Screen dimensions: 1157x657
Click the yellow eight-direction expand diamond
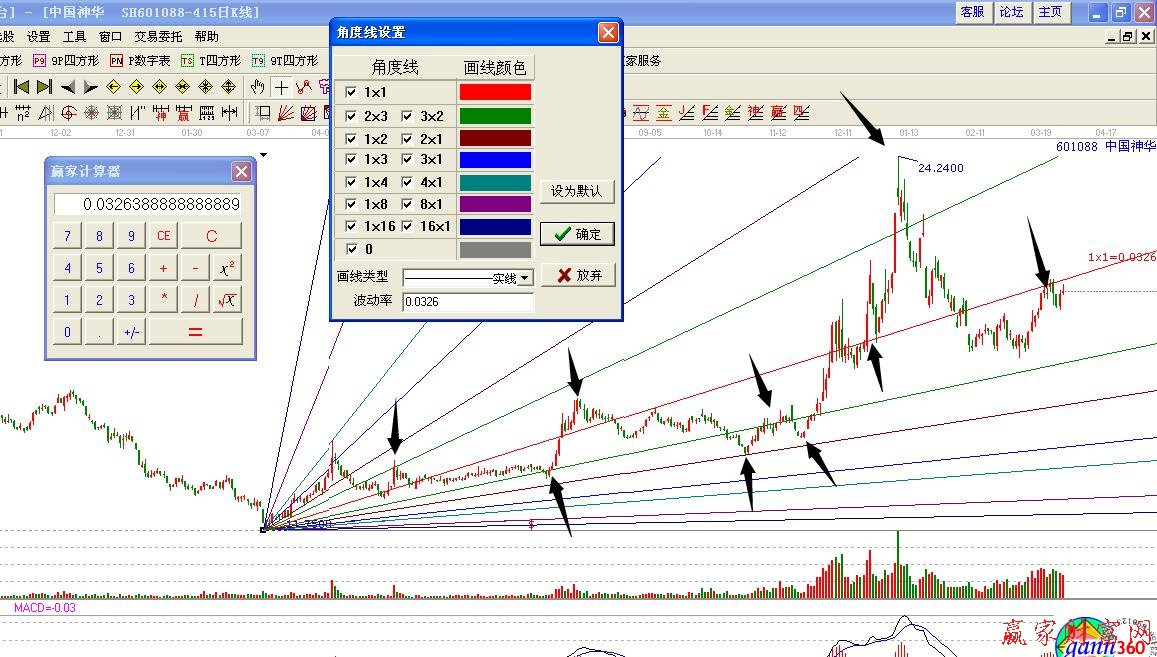(205, 86)
